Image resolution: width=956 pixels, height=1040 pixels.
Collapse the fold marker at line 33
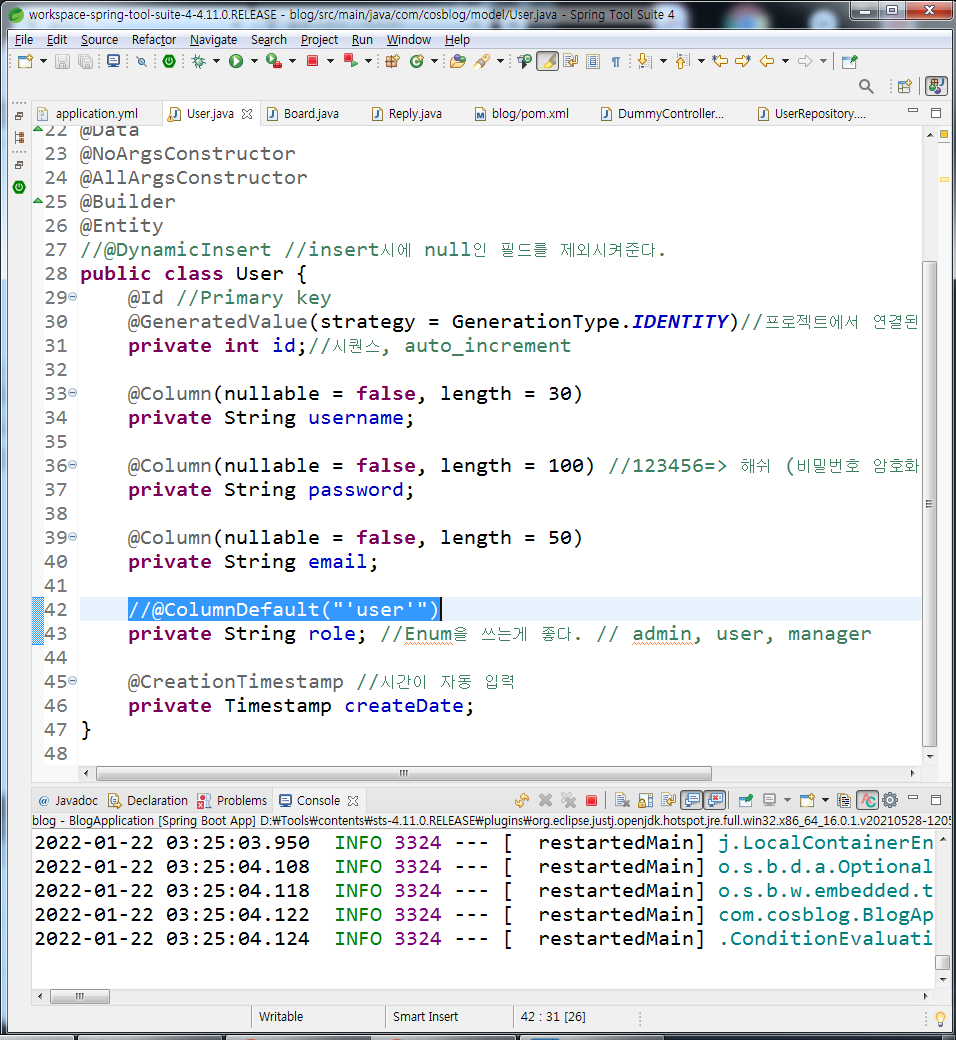pos(72,393)
